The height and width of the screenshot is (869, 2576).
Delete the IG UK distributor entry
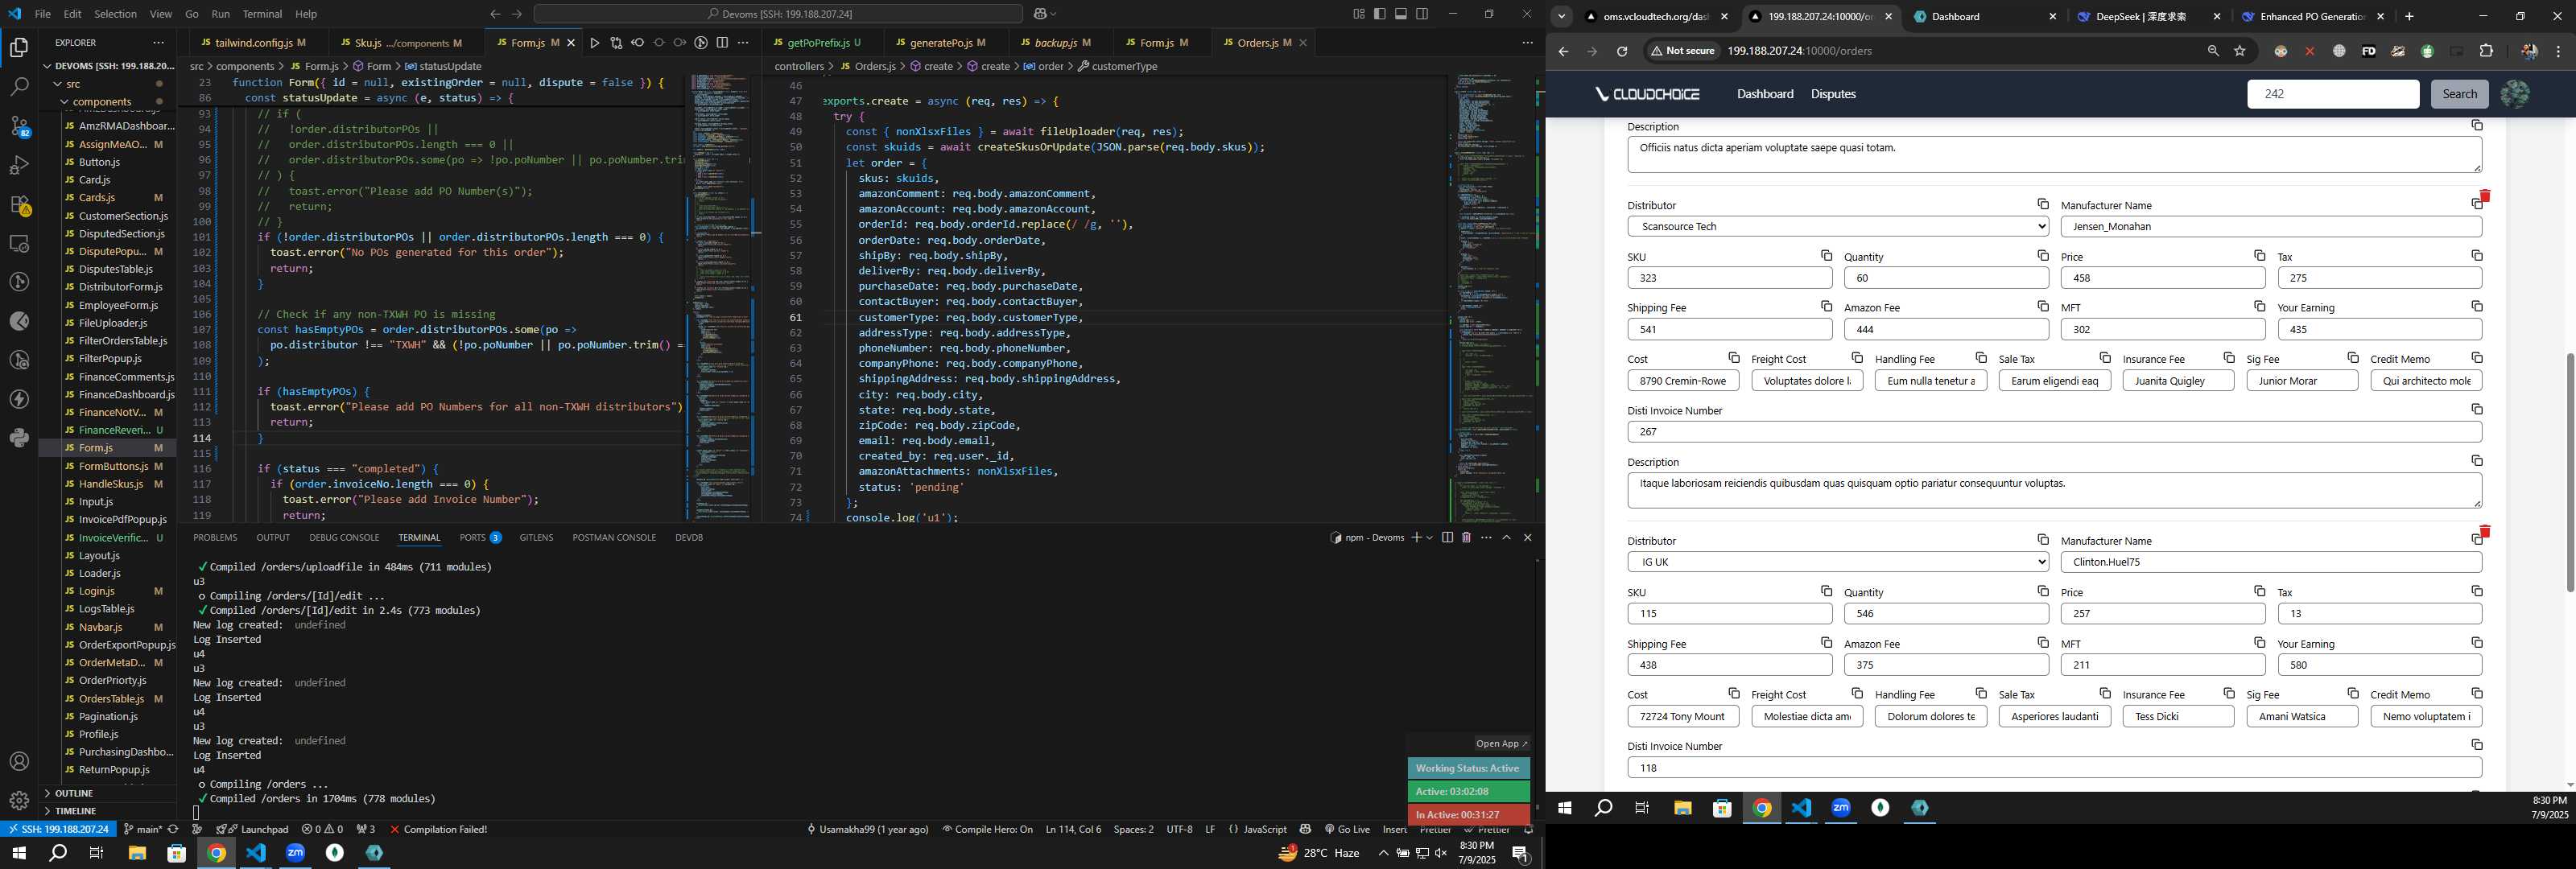2484,531
